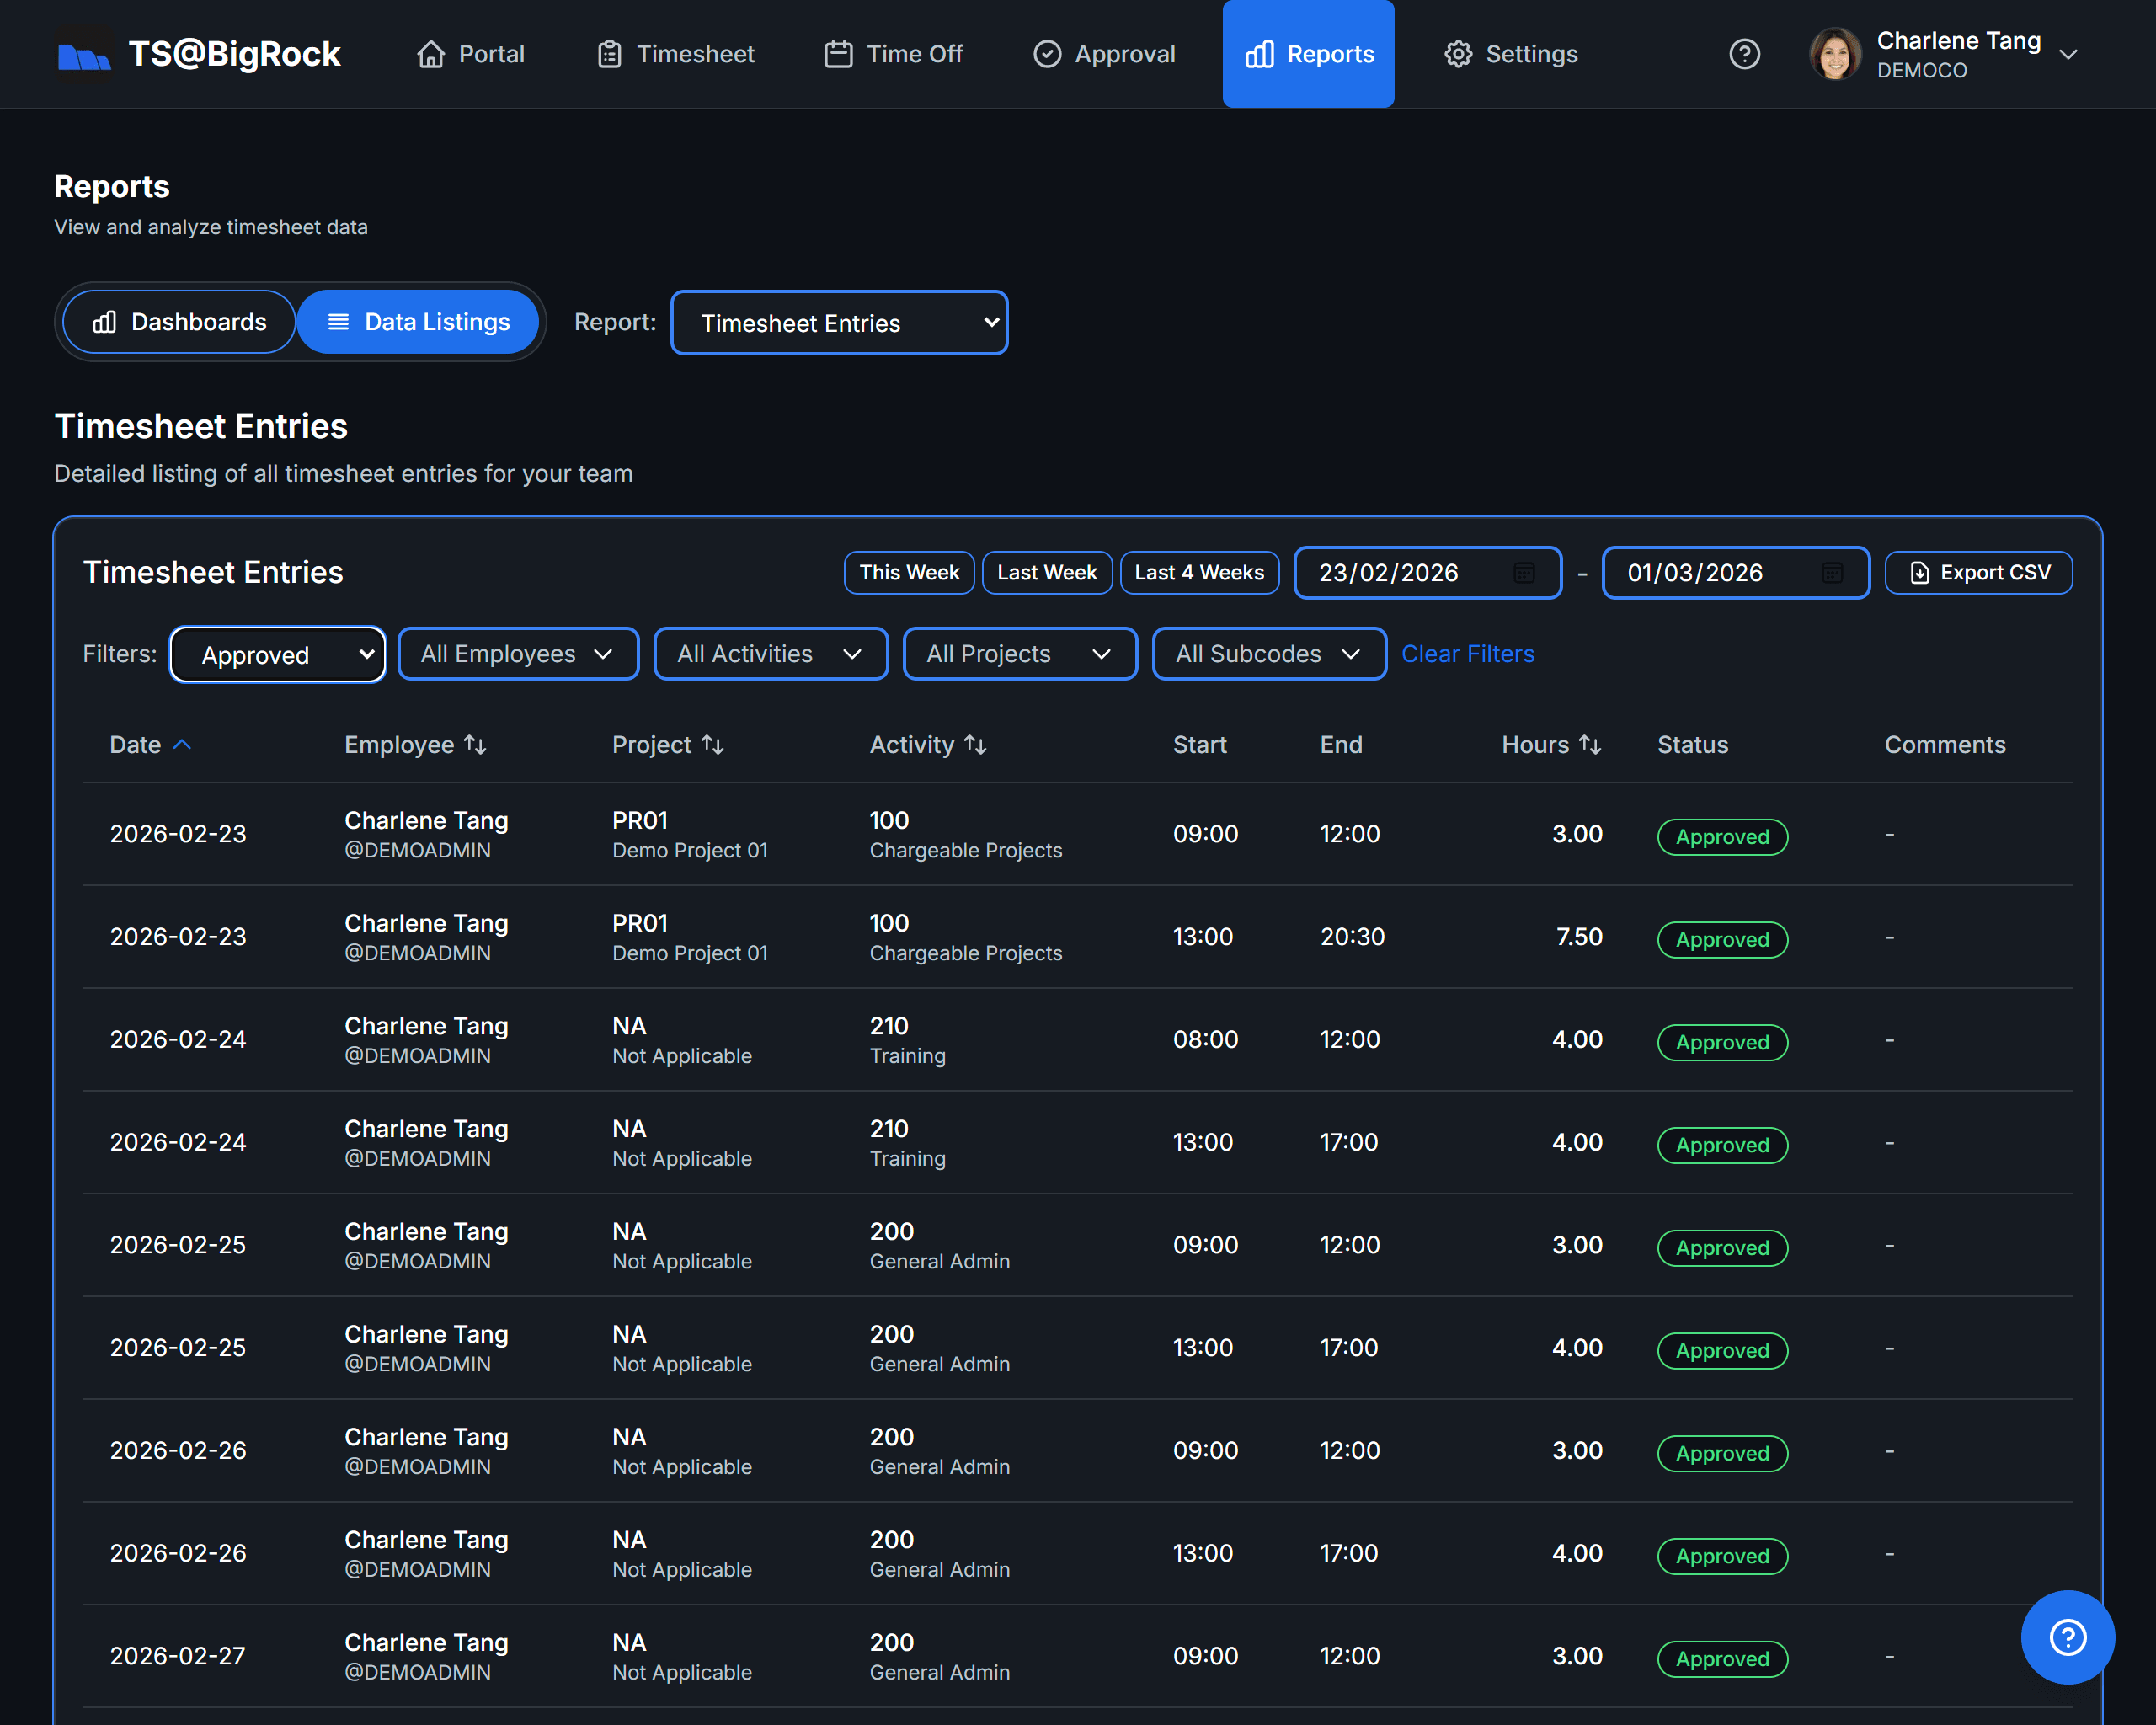Click the Clear Filters link
The image size is (2156, 1725).
coord(1467,654)
